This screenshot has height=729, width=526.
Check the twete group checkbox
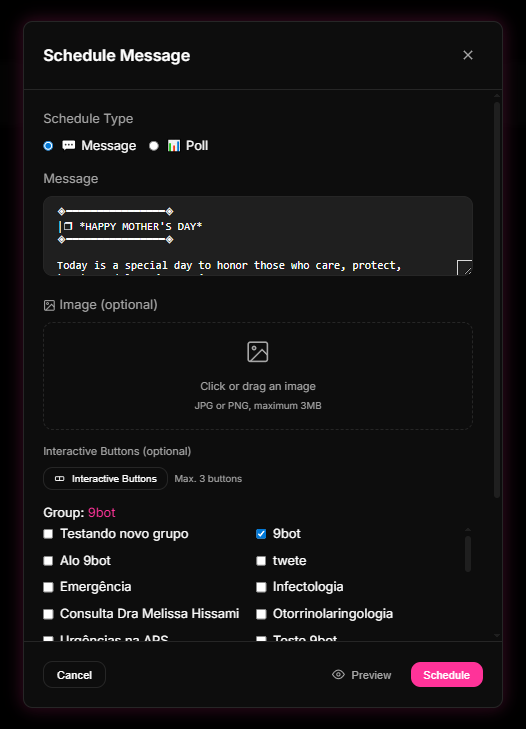pos(261,561)
